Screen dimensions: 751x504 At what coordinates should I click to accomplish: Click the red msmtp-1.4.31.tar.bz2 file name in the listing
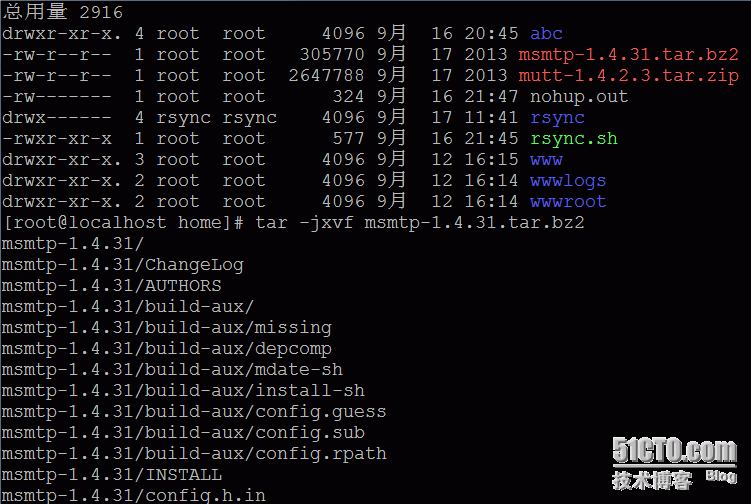[628, 55]
